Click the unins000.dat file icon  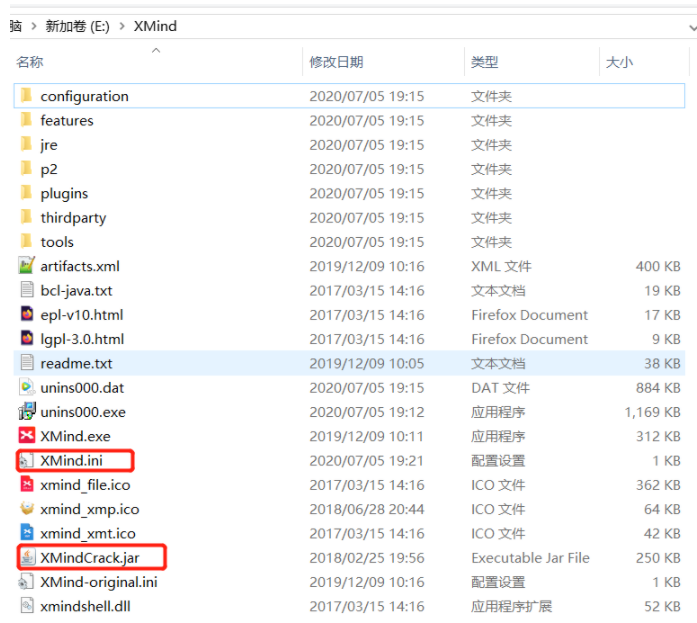27,387
